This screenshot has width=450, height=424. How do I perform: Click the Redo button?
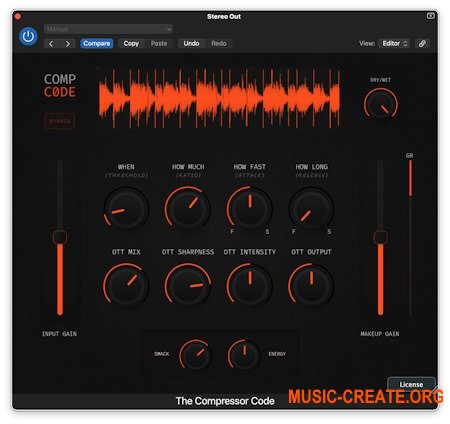[x=219, y=44]
